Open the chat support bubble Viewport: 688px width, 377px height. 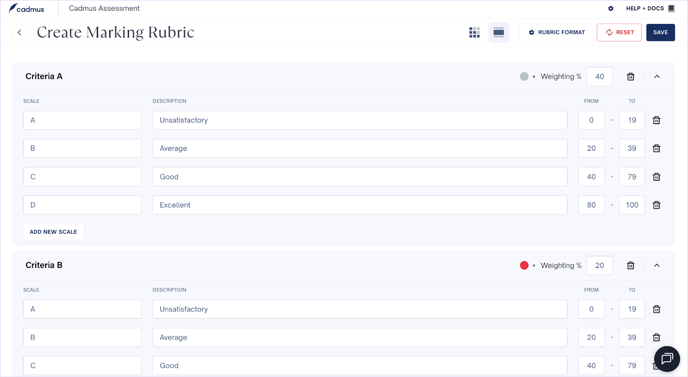pos(667,359)
